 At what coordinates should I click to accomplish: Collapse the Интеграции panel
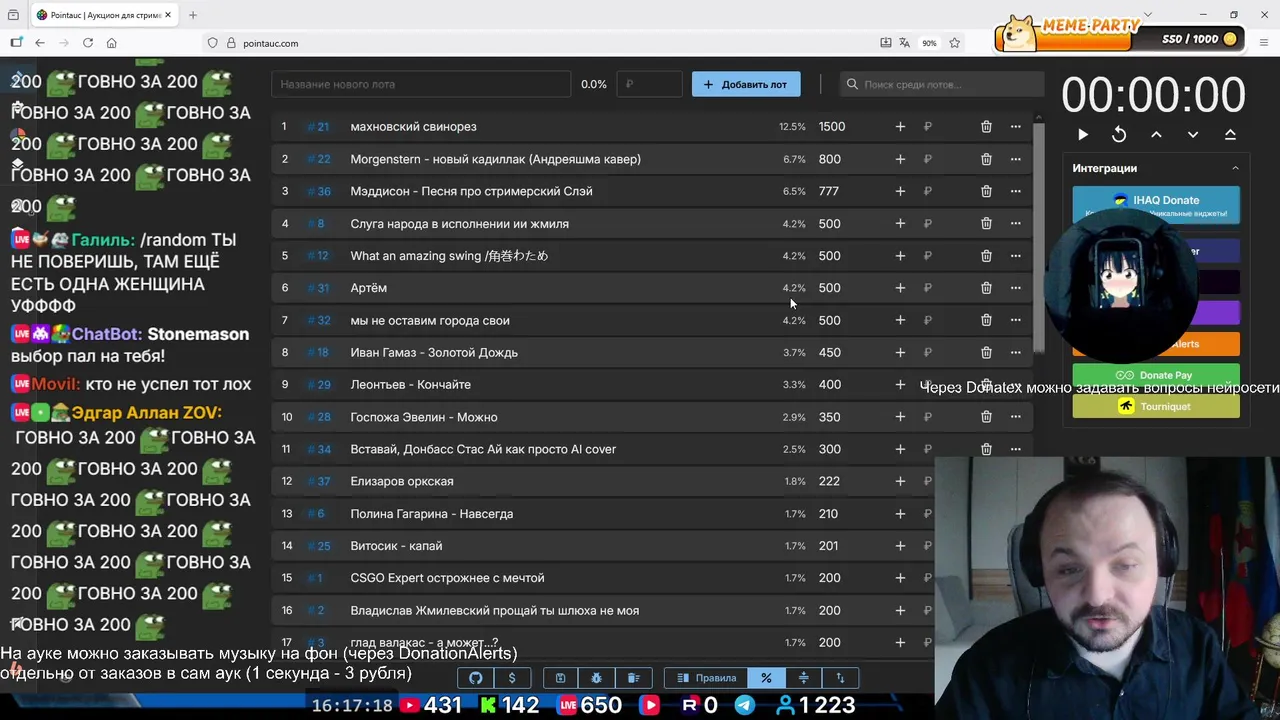1235,168
